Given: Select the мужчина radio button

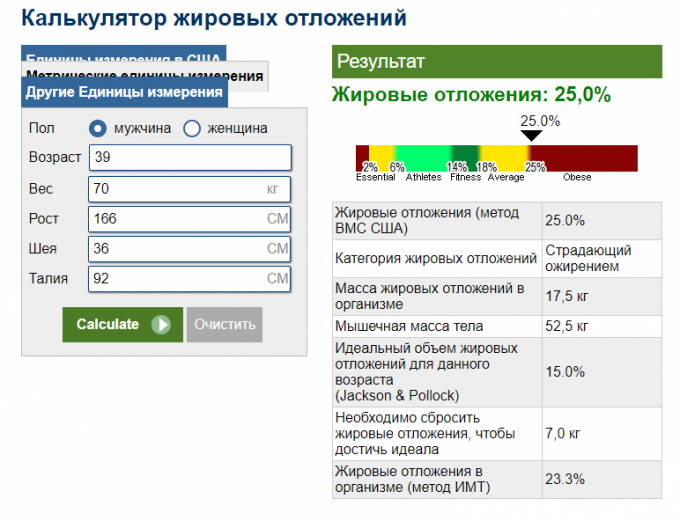Looking at the screenshot, I should [x=98, y=128].
